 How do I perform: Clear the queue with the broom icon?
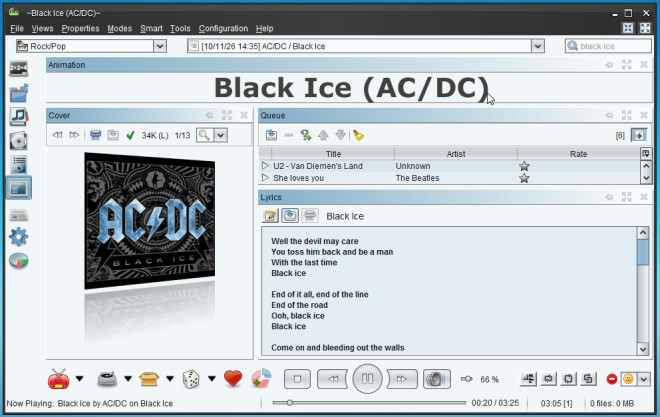(x=358, y=135)
